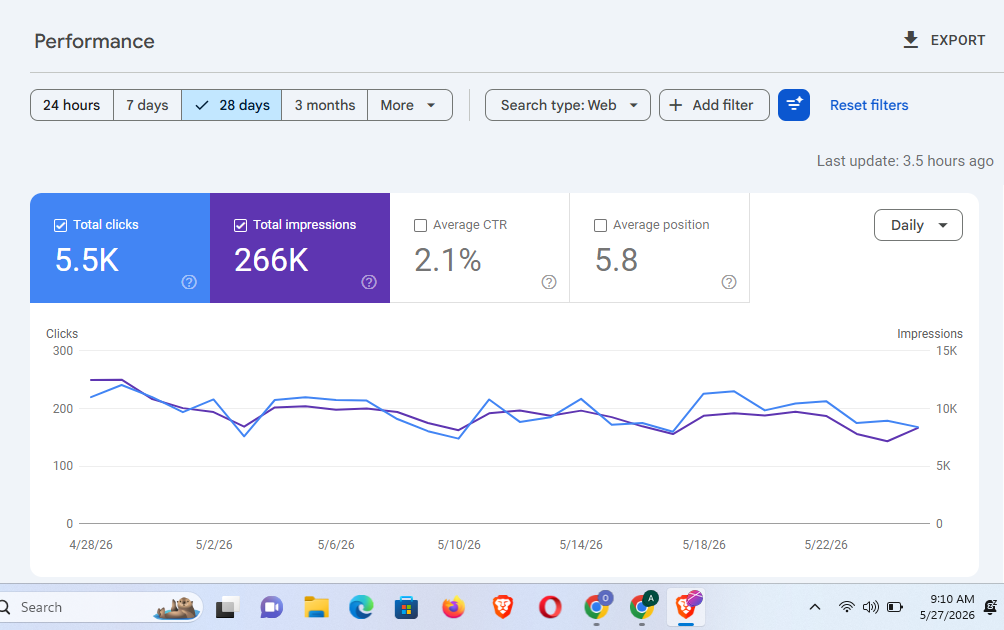Open the volume speaker icon
The width and height of the screenshot is (1004, 630).
coord(871,607)
